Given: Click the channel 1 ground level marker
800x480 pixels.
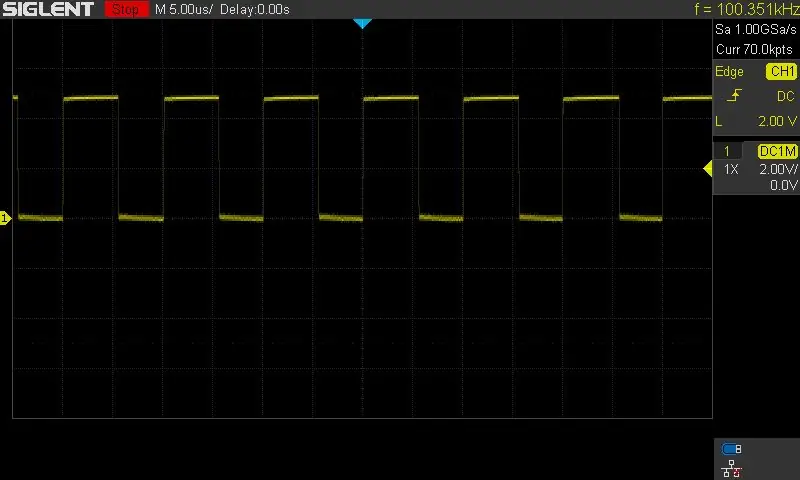Looking at the screenshot, I should (x=5, y=218).
